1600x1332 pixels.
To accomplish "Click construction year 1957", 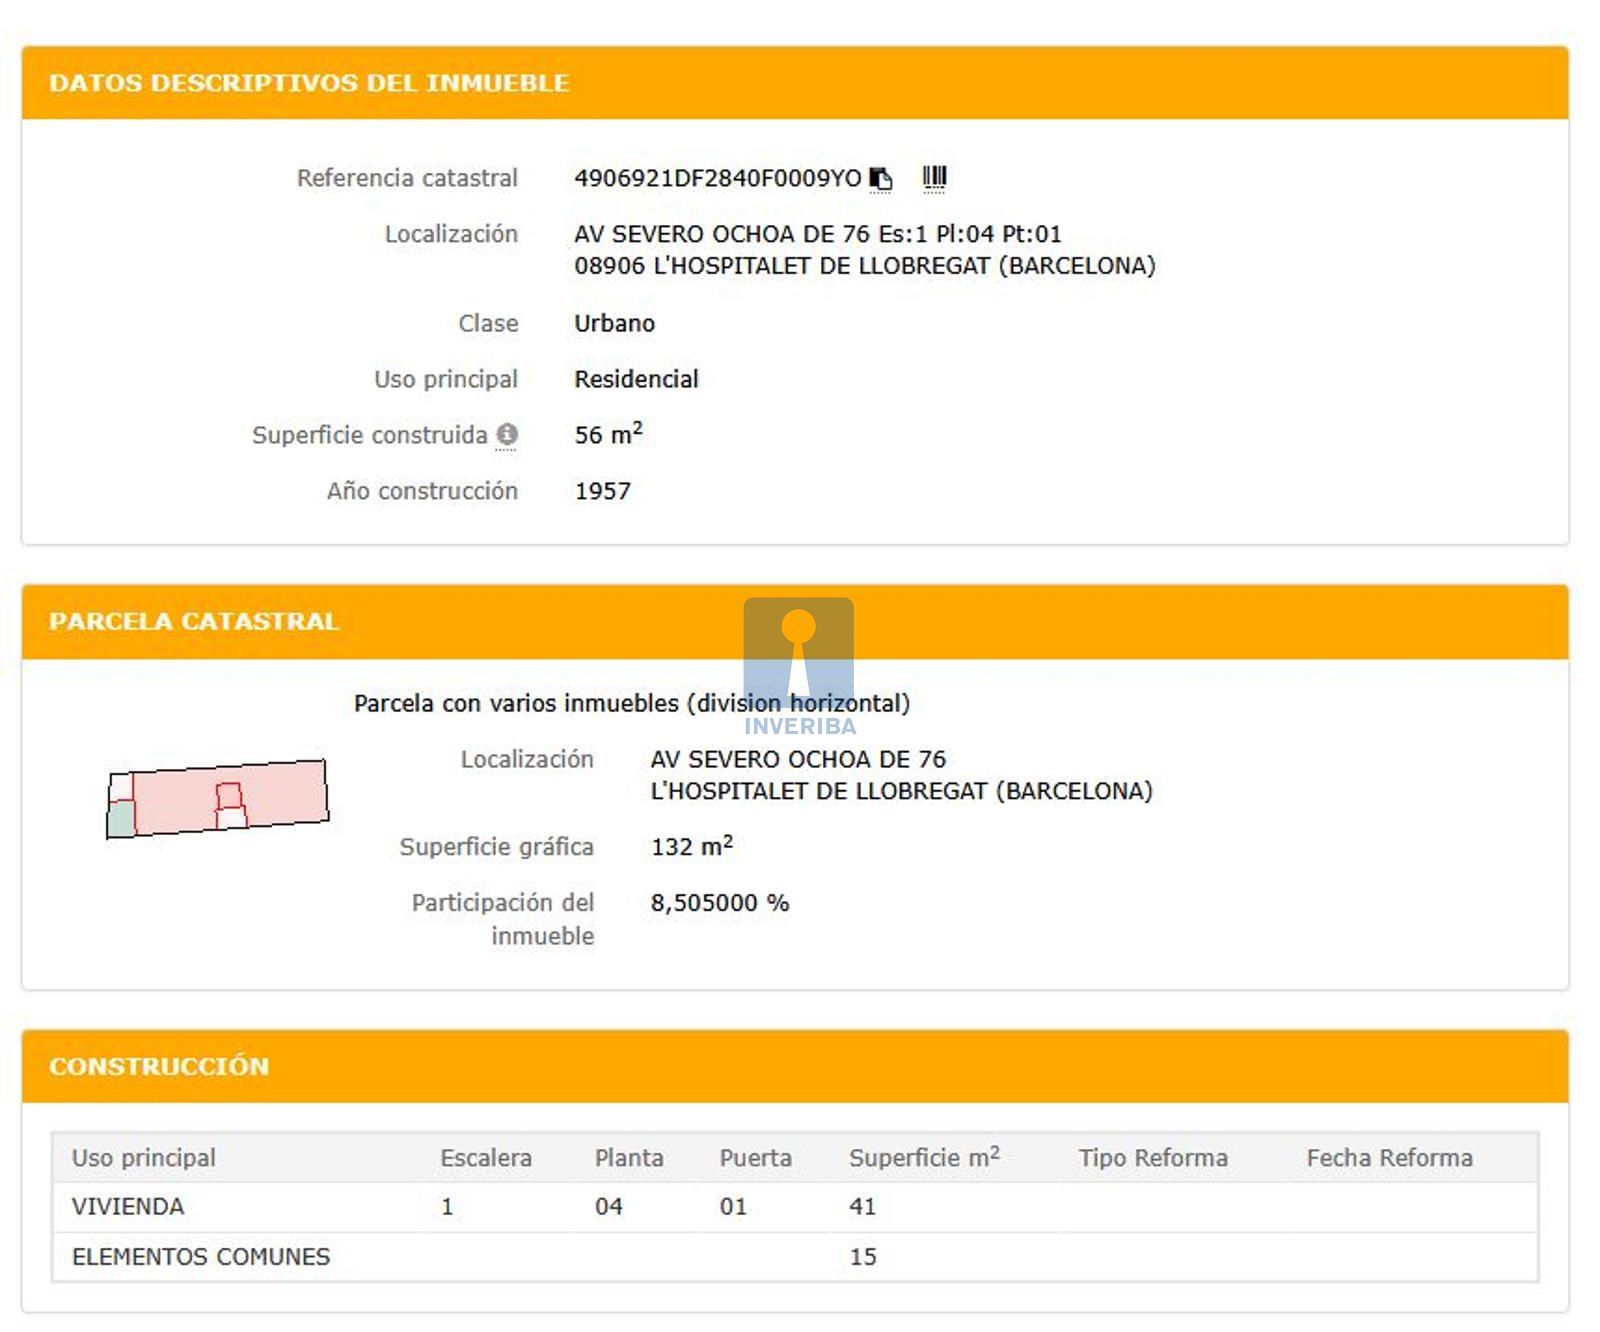I will click(x=602, y=491).
